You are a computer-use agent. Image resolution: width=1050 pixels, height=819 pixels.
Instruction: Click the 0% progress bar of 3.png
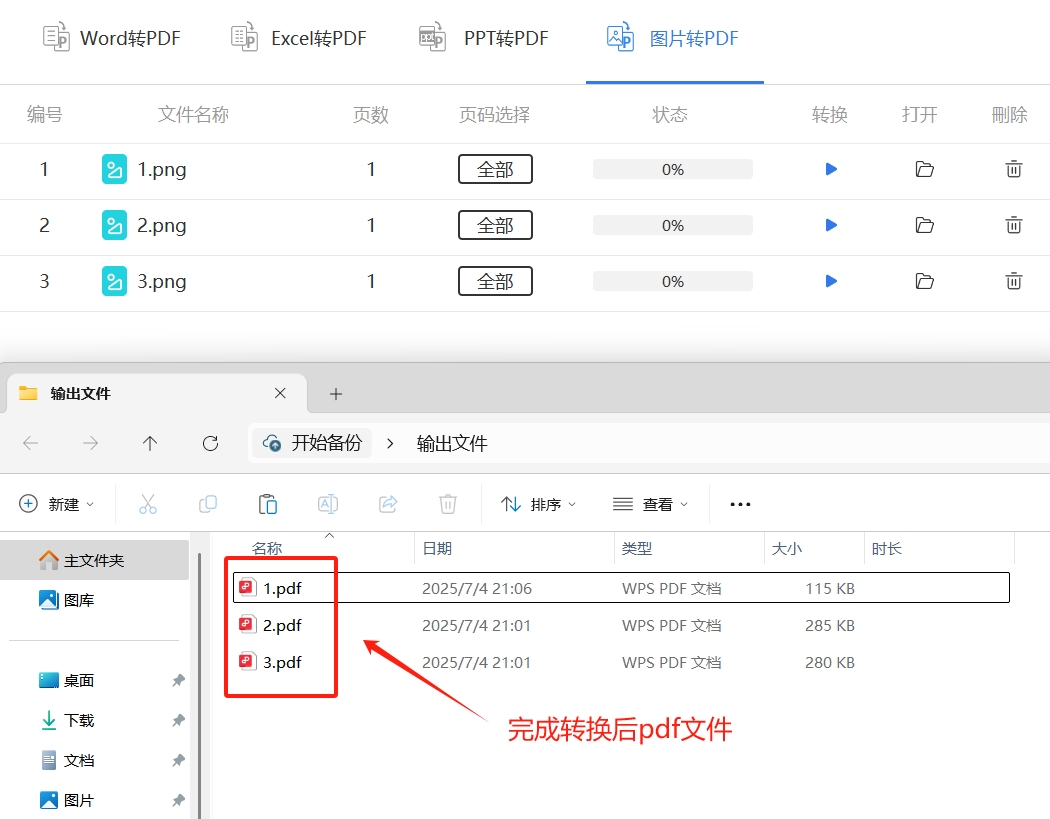click(x=672, y=281)
